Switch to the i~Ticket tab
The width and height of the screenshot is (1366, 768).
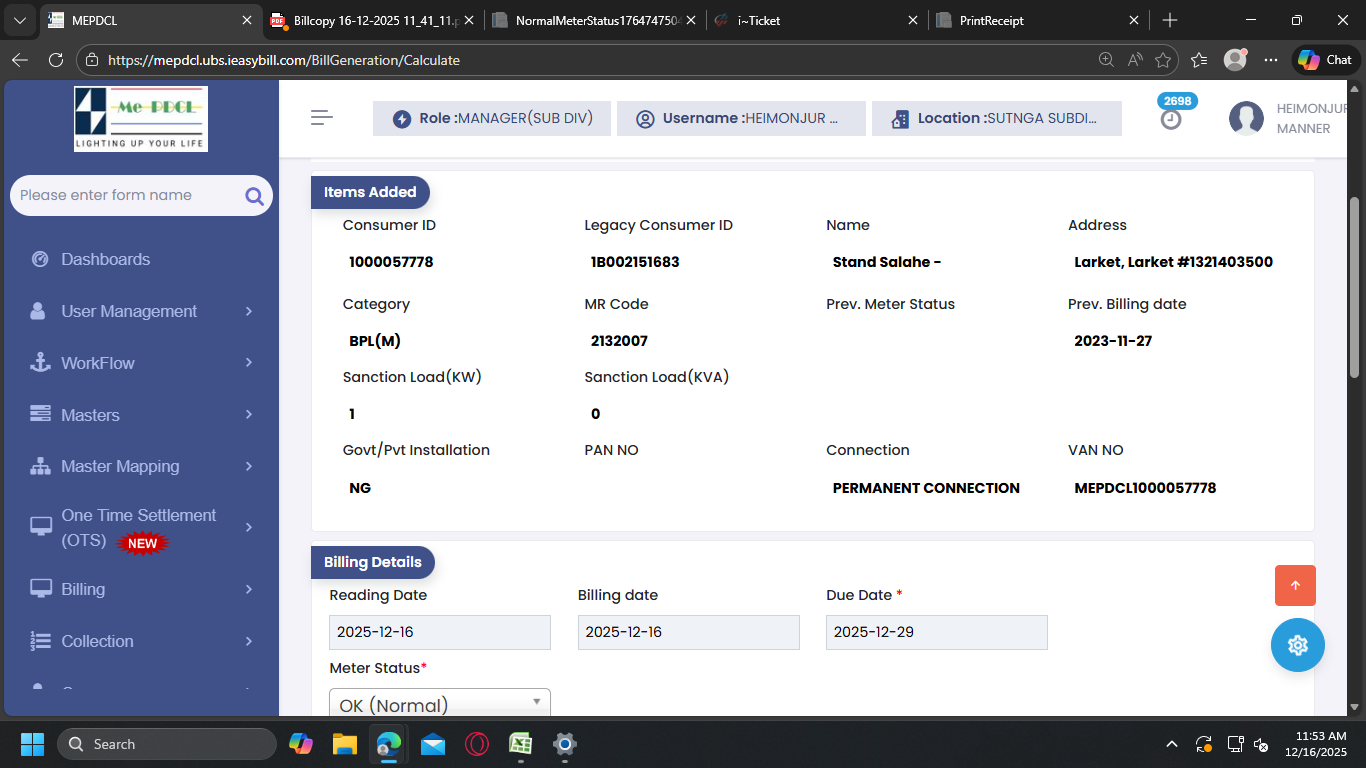click(x=817, y=20)
